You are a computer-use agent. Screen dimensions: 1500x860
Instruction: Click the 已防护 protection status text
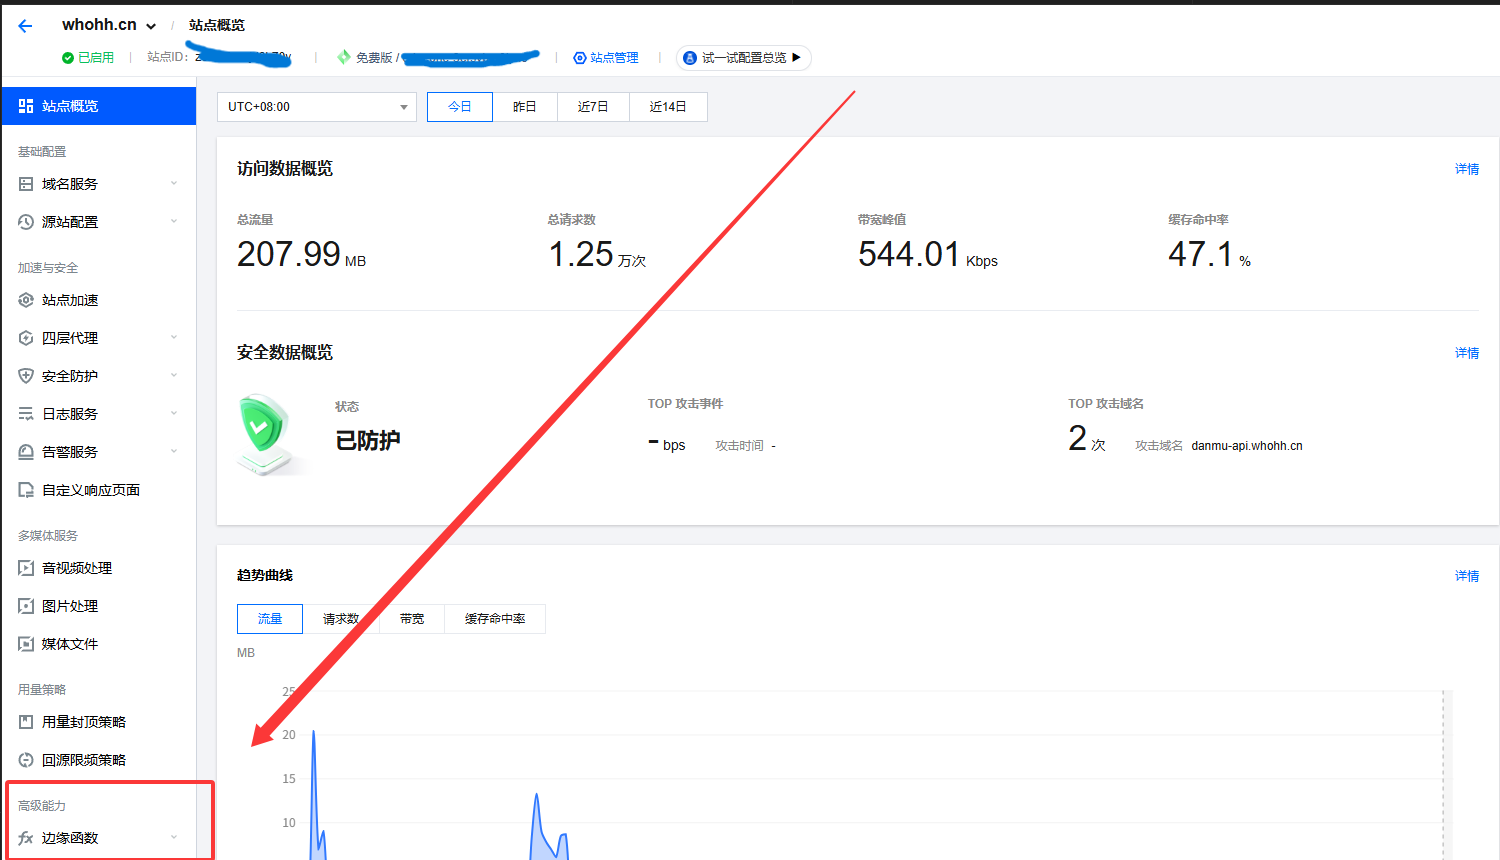click(368, 441)
